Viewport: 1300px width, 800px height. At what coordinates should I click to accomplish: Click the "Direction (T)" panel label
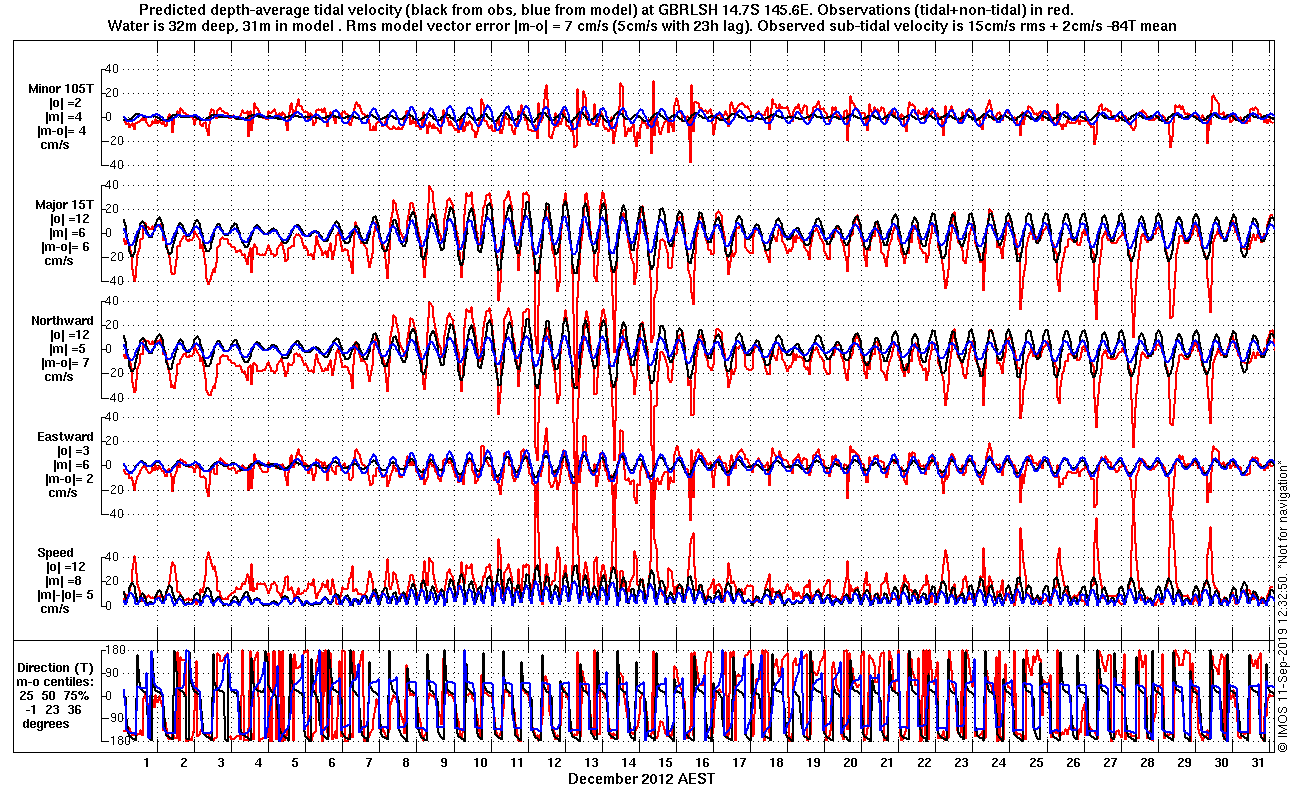[x=57, y=667]
